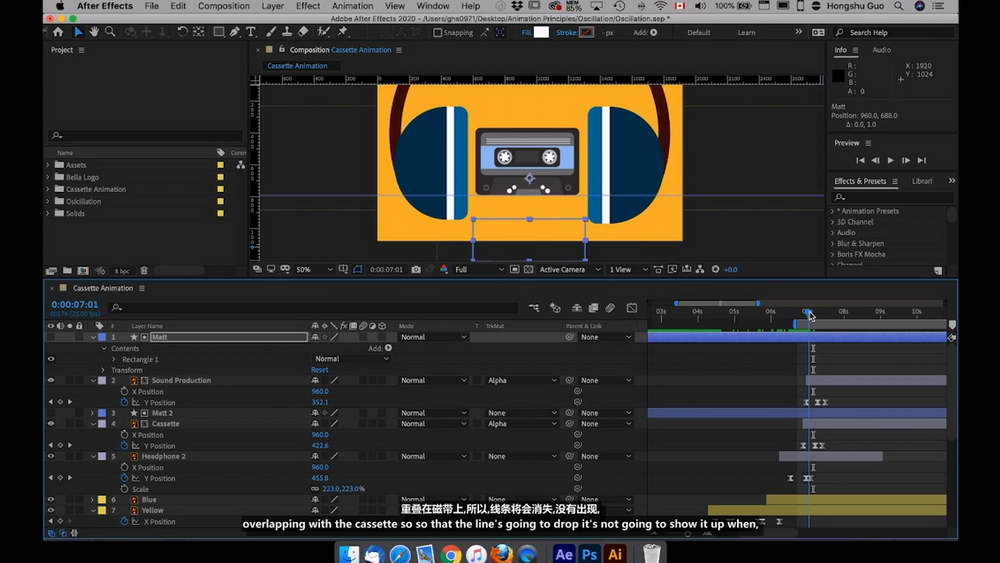The height and width of the screenshot is (563, 1000).
Task: Select the Puppet Pin tool
Action: point(343,32)
